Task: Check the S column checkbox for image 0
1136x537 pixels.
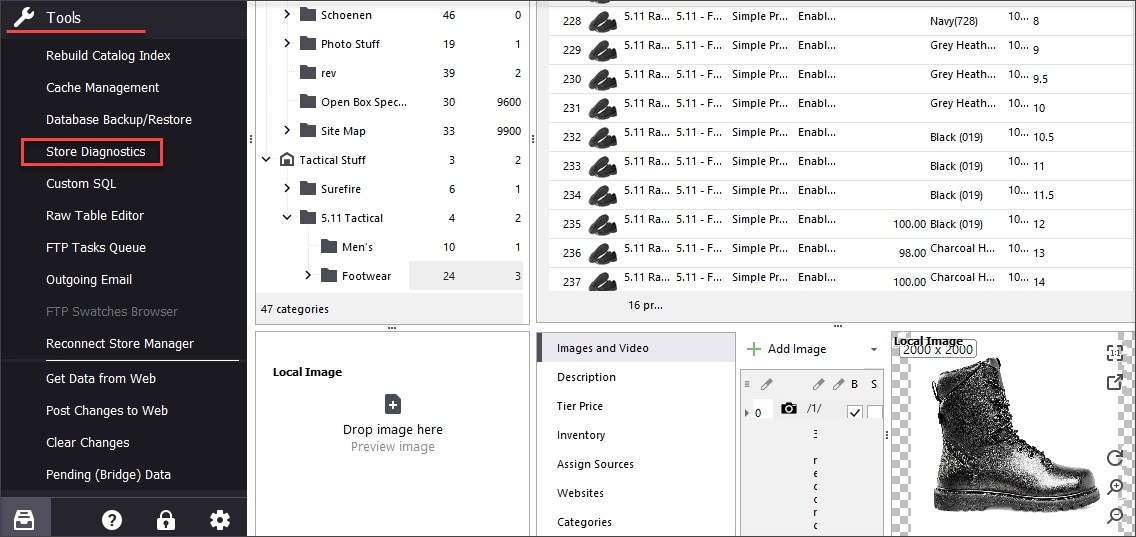Action: [875, 412]
